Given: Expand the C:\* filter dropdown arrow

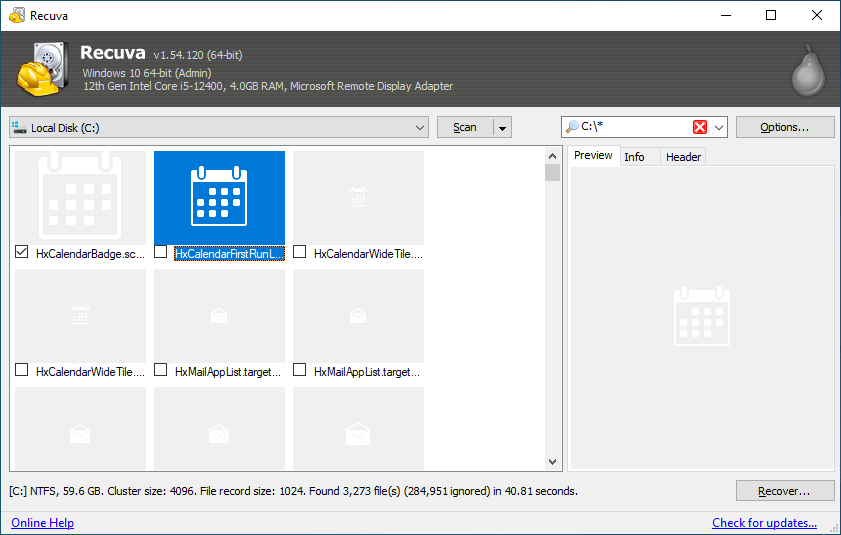Looking at the screenshot, I should tap(719, 128).
